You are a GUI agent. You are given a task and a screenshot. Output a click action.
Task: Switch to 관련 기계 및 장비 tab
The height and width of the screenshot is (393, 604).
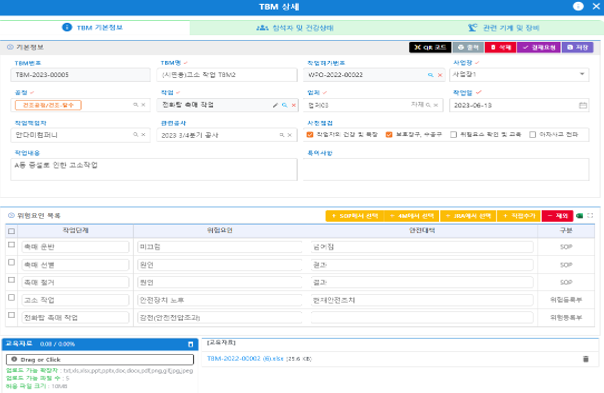click(x=504, y=28)
